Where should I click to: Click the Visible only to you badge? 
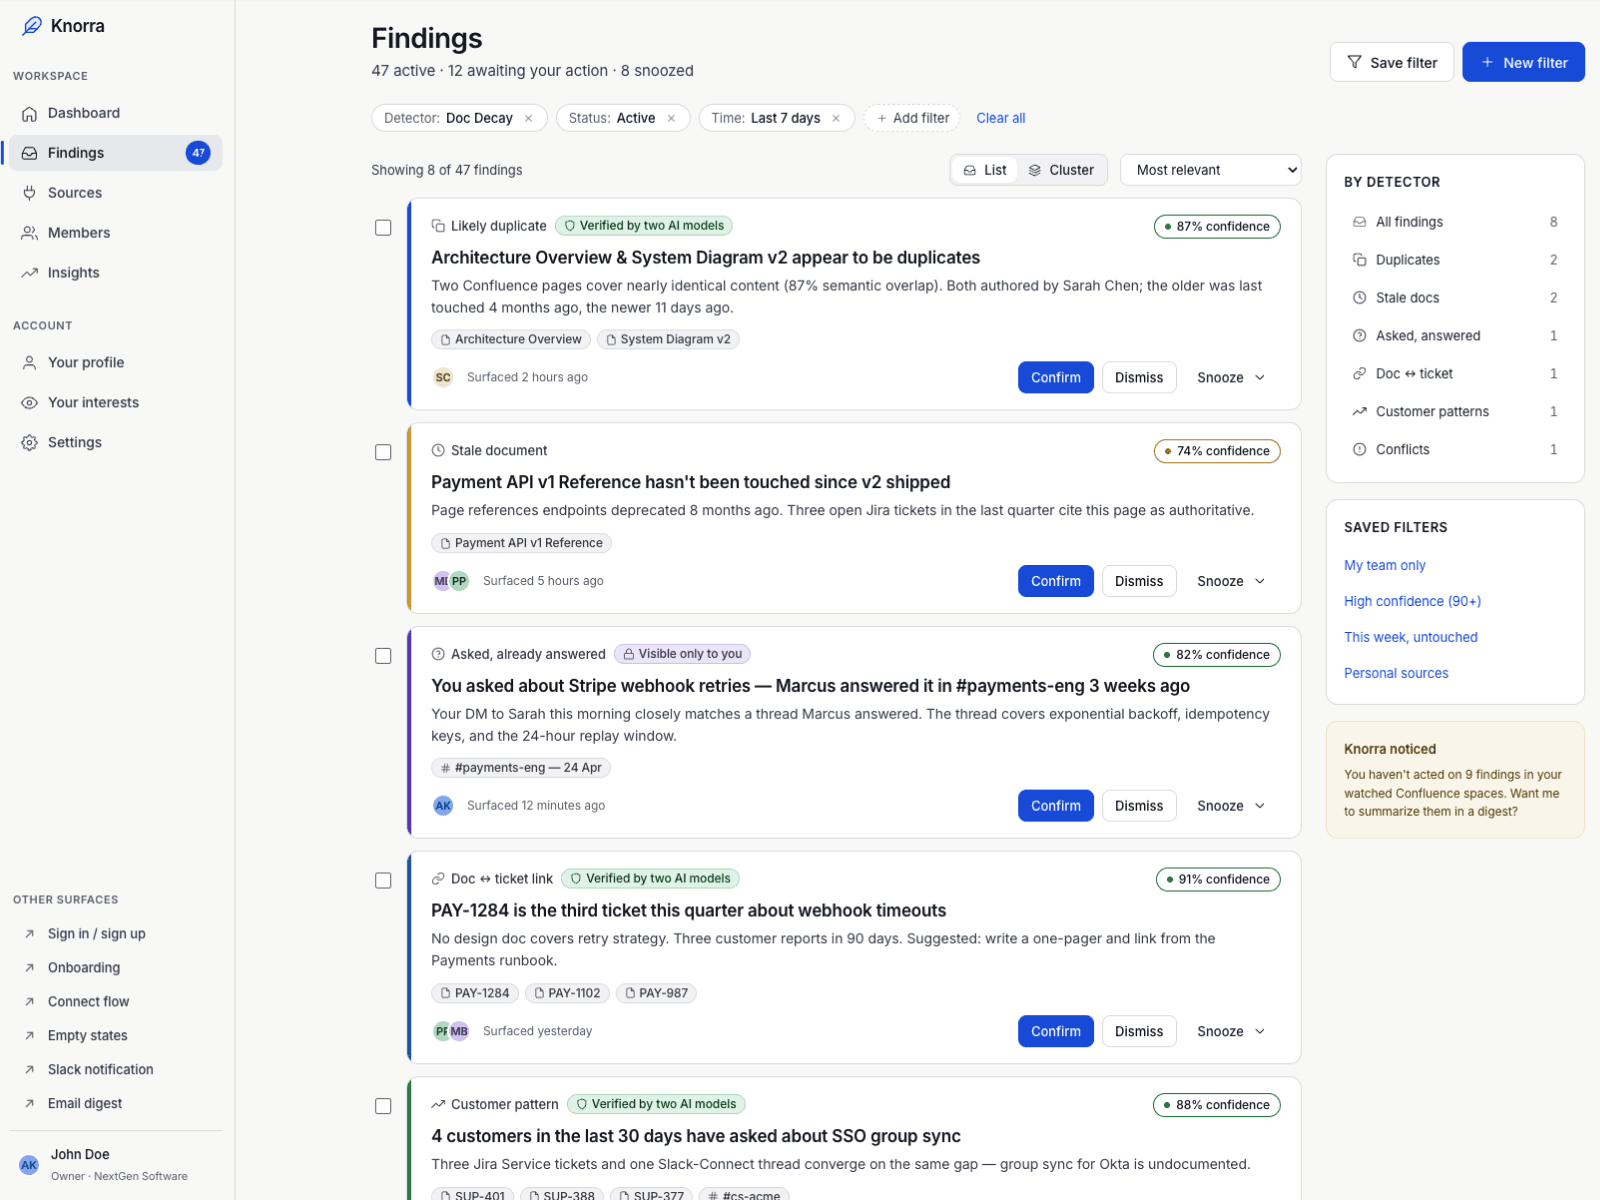pyautogui.click(x=682, y=654)
